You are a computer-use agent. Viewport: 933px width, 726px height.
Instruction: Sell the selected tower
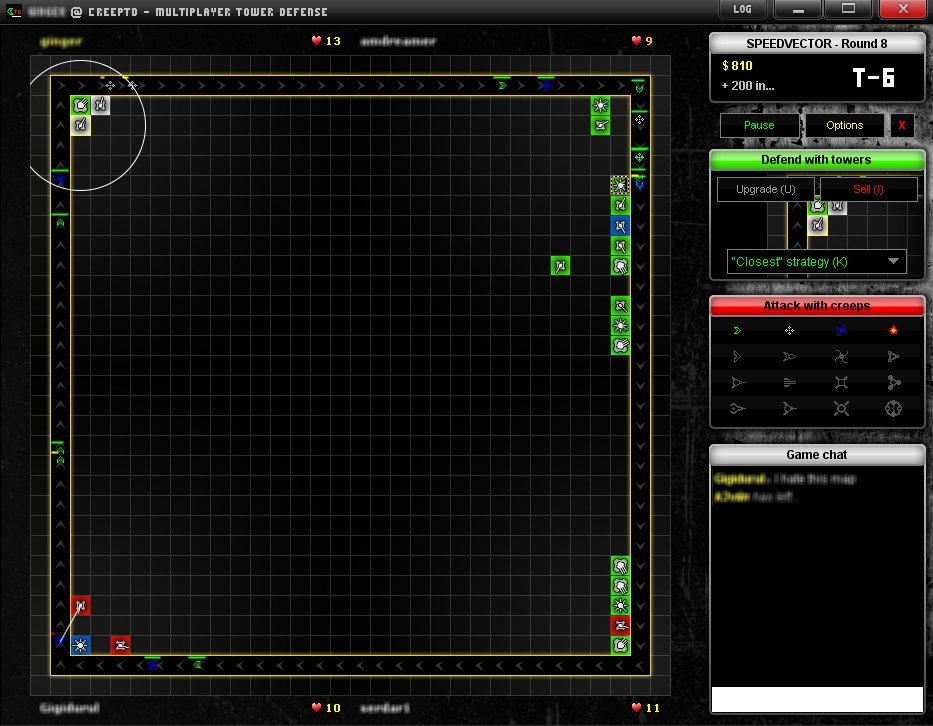[x=868, y=189]
